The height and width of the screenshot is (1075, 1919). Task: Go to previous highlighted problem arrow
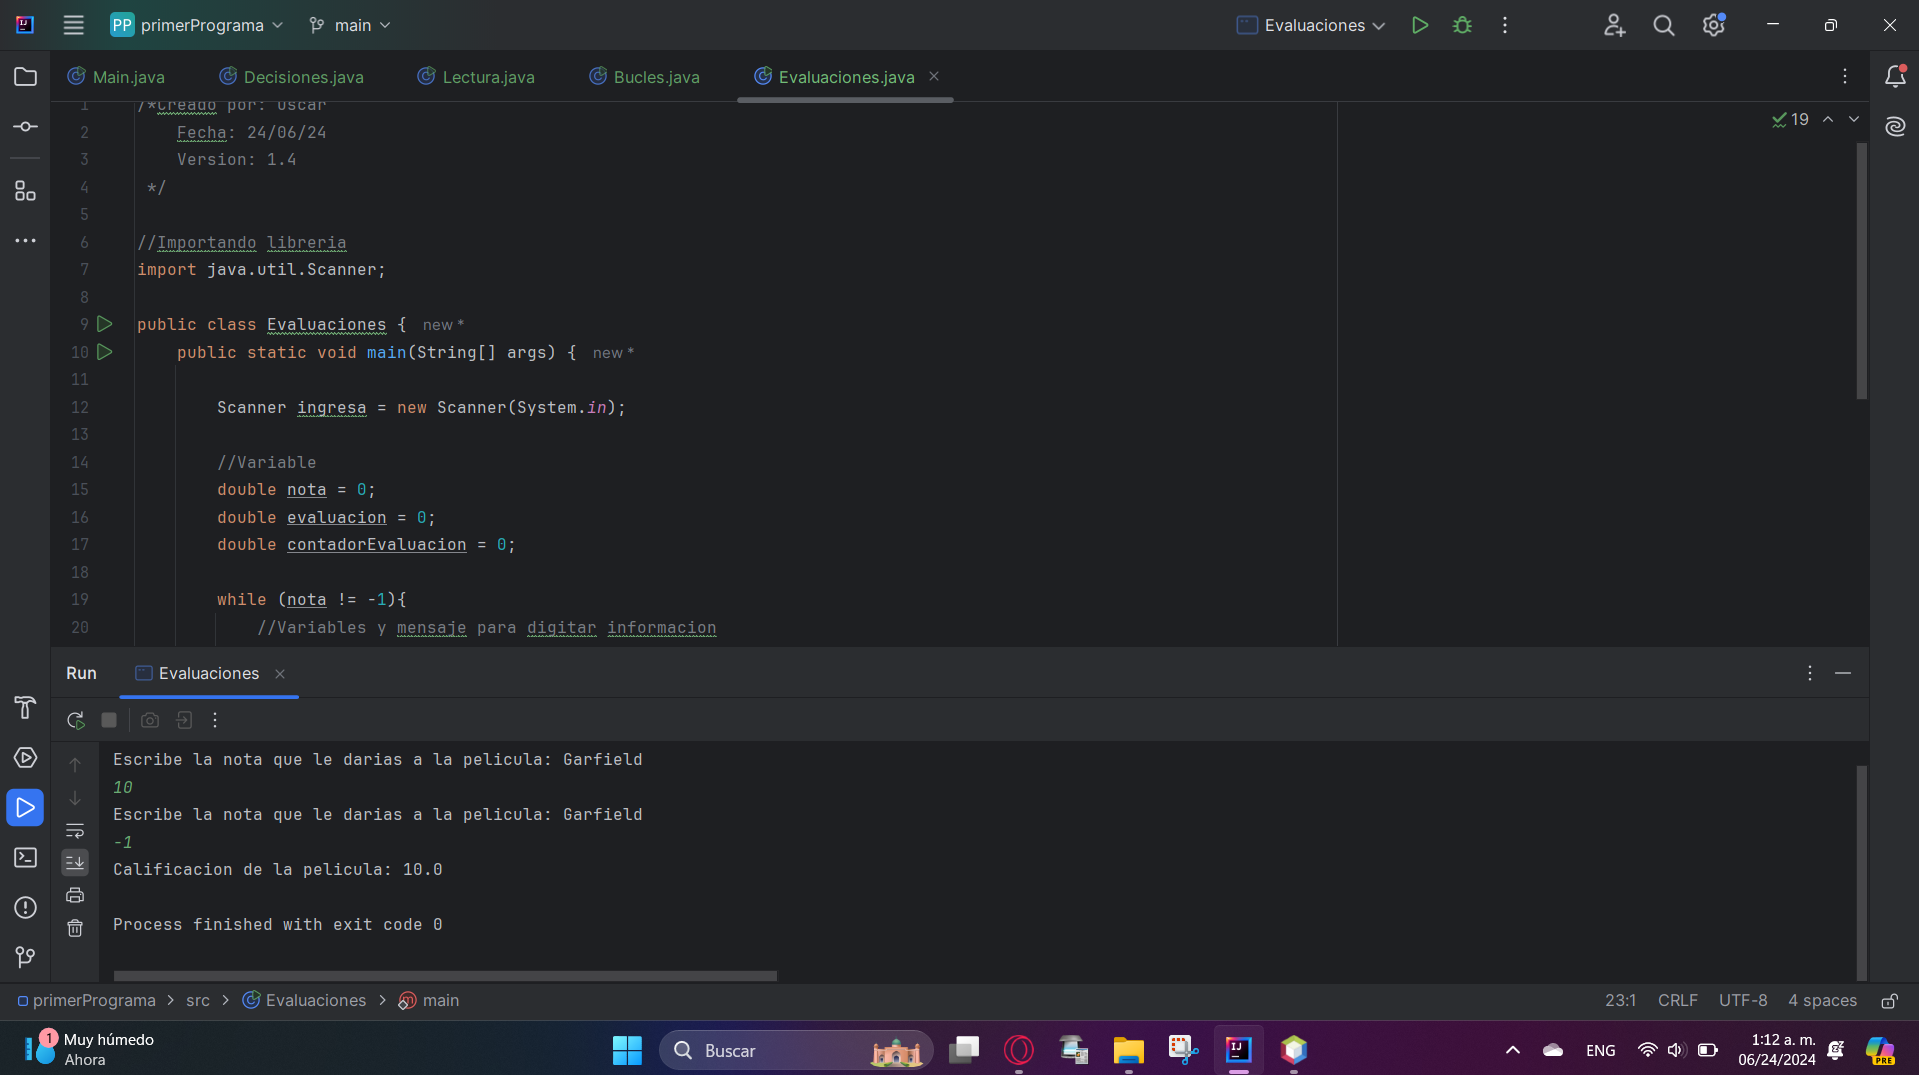pos(1828,119)
